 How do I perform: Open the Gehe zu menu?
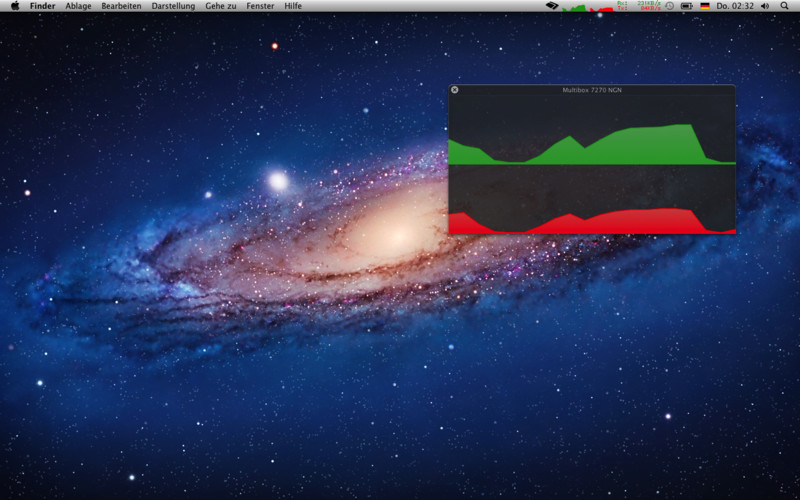pos(221,6)
